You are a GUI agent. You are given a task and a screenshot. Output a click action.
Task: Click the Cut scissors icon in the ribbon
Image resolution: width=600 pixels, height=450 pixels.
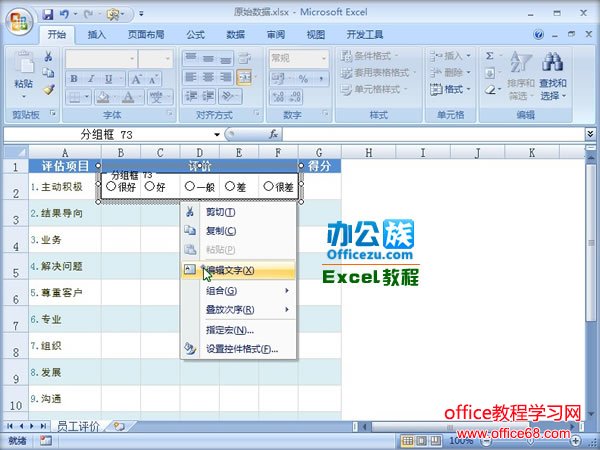point(48,56)
